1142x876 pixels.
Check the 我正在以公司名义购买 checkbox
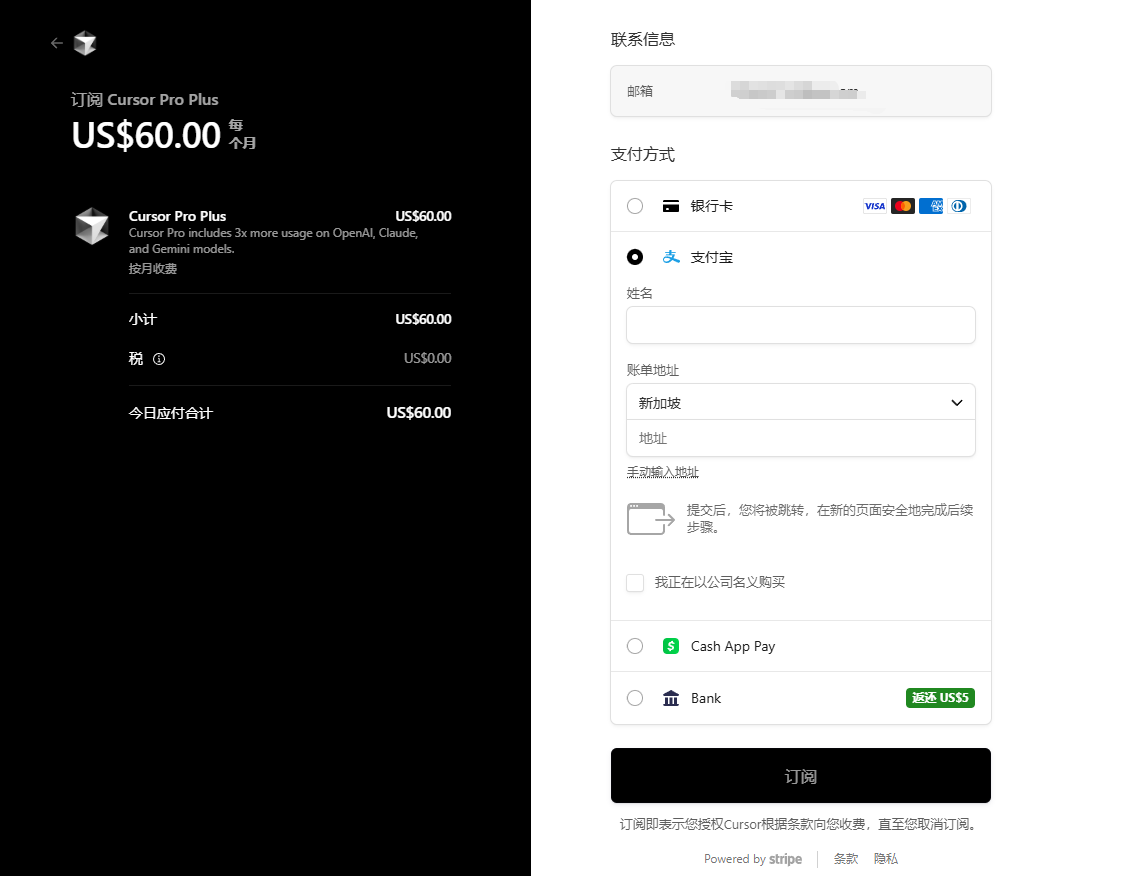tap(635, 583)
